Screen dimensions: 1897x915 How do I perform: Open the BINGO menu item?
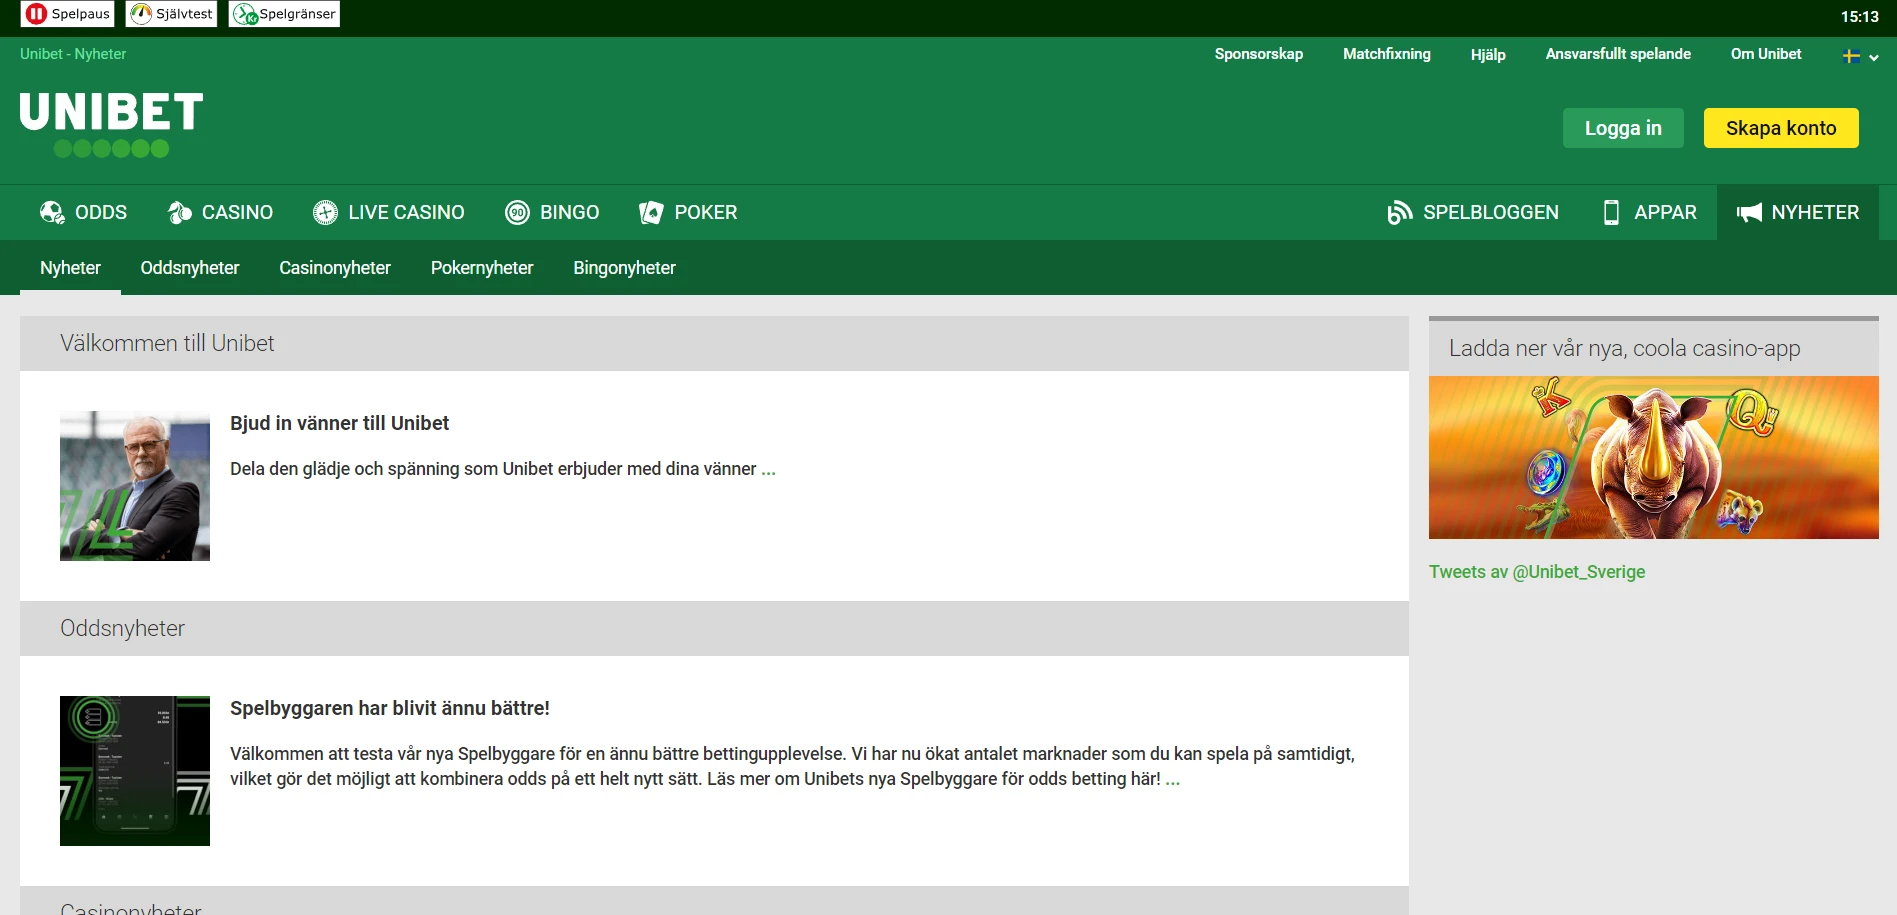pyautogui.click(x=552, y=212)
